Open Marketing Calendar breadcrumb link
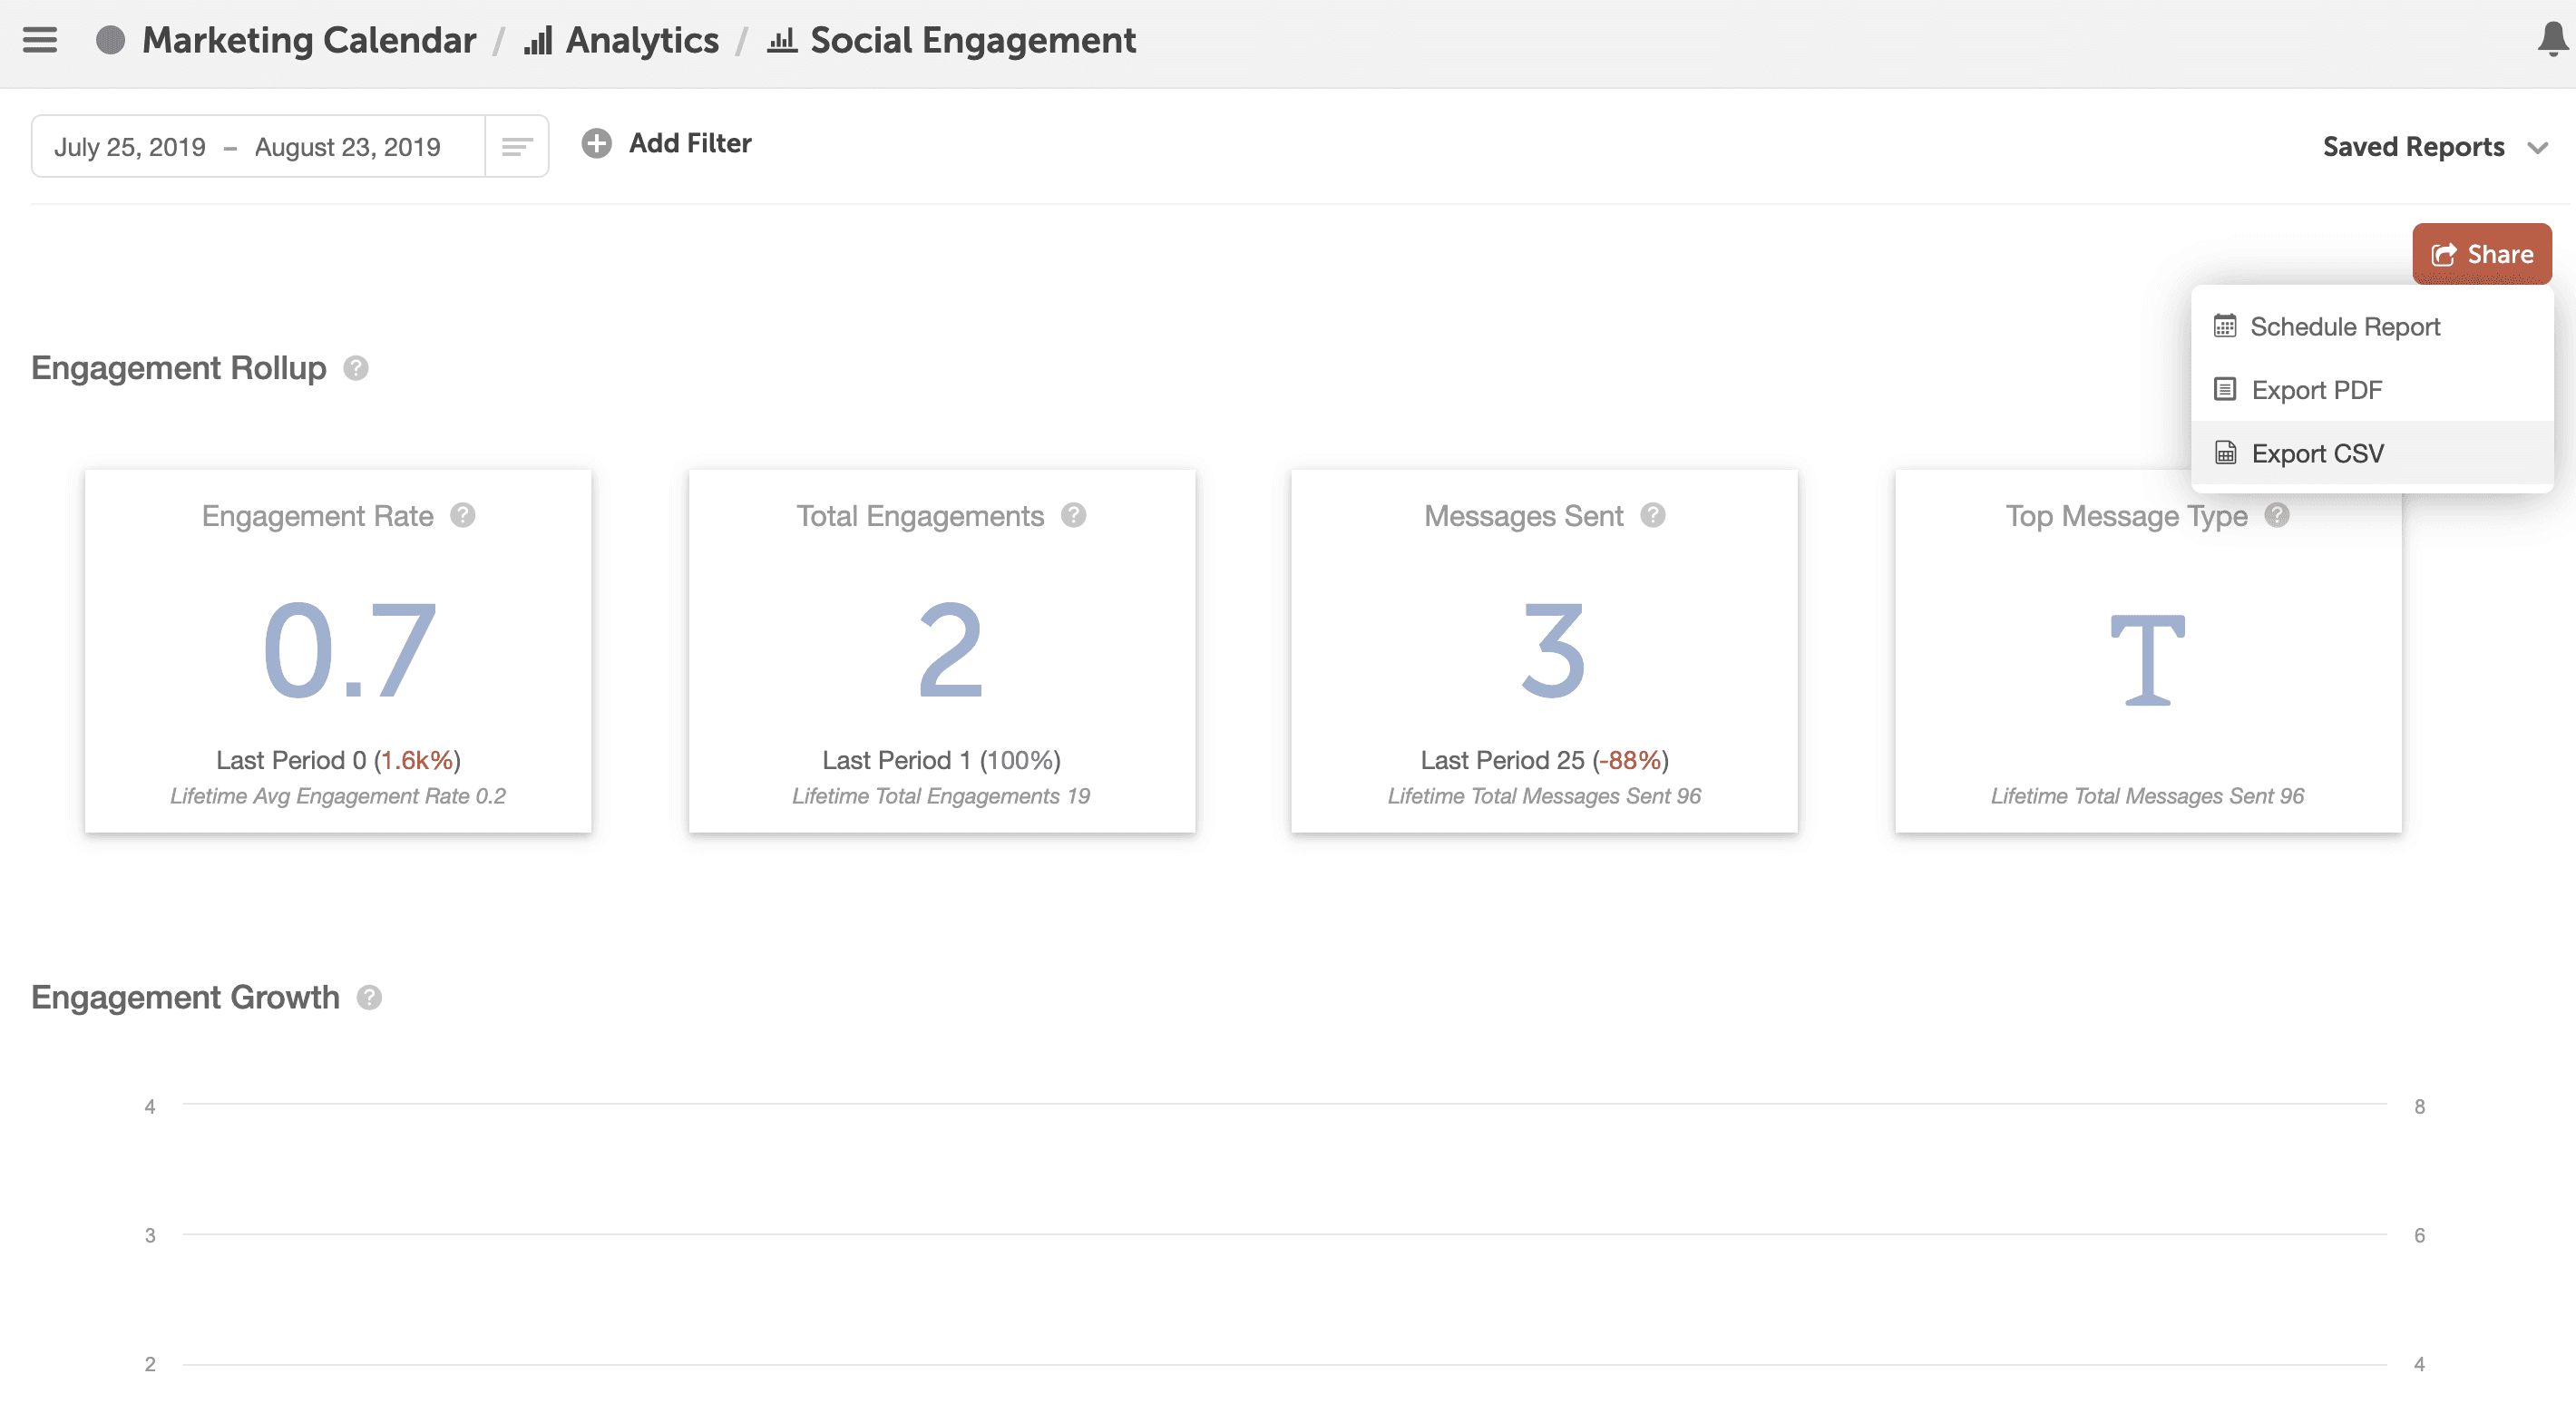The image size is (2576, 1413). pos(308,40)
